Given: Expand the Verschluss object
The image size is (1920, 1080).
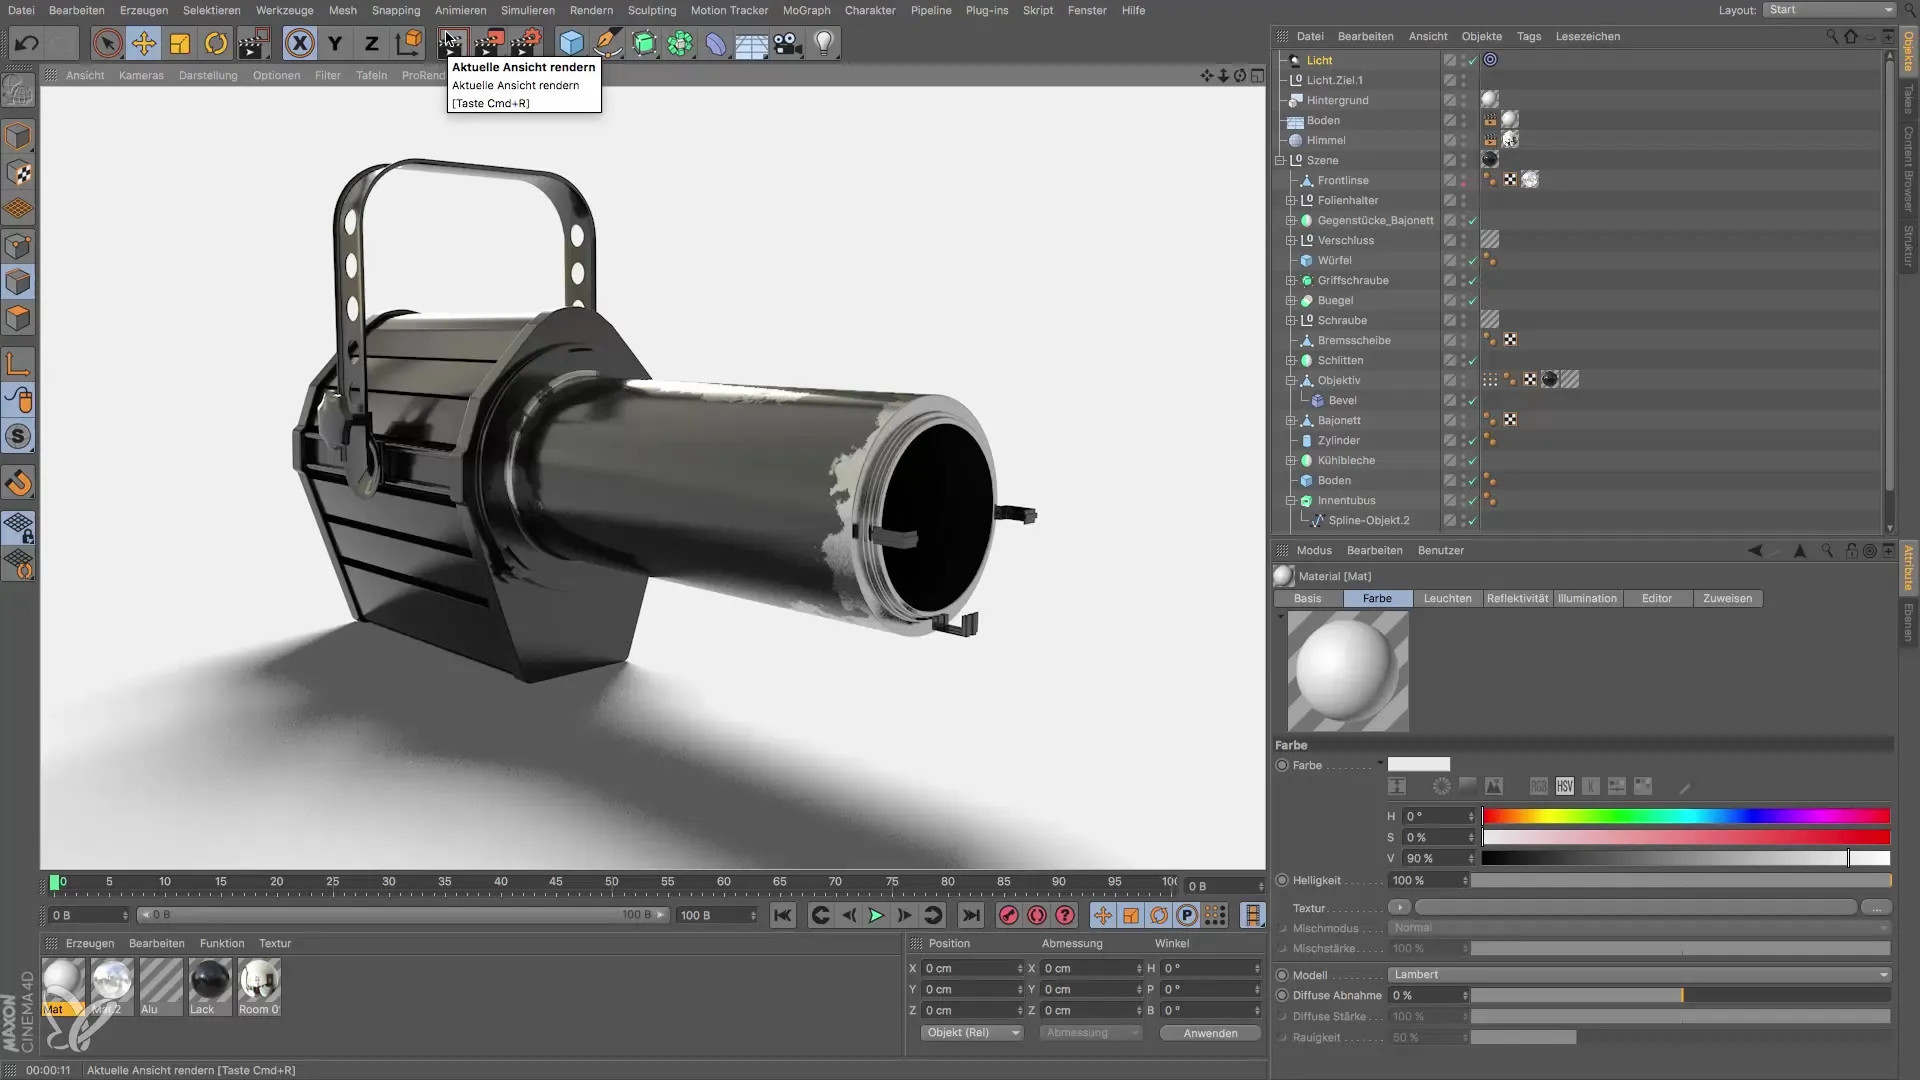Looking at the screenshot, I should (1291, 240).
